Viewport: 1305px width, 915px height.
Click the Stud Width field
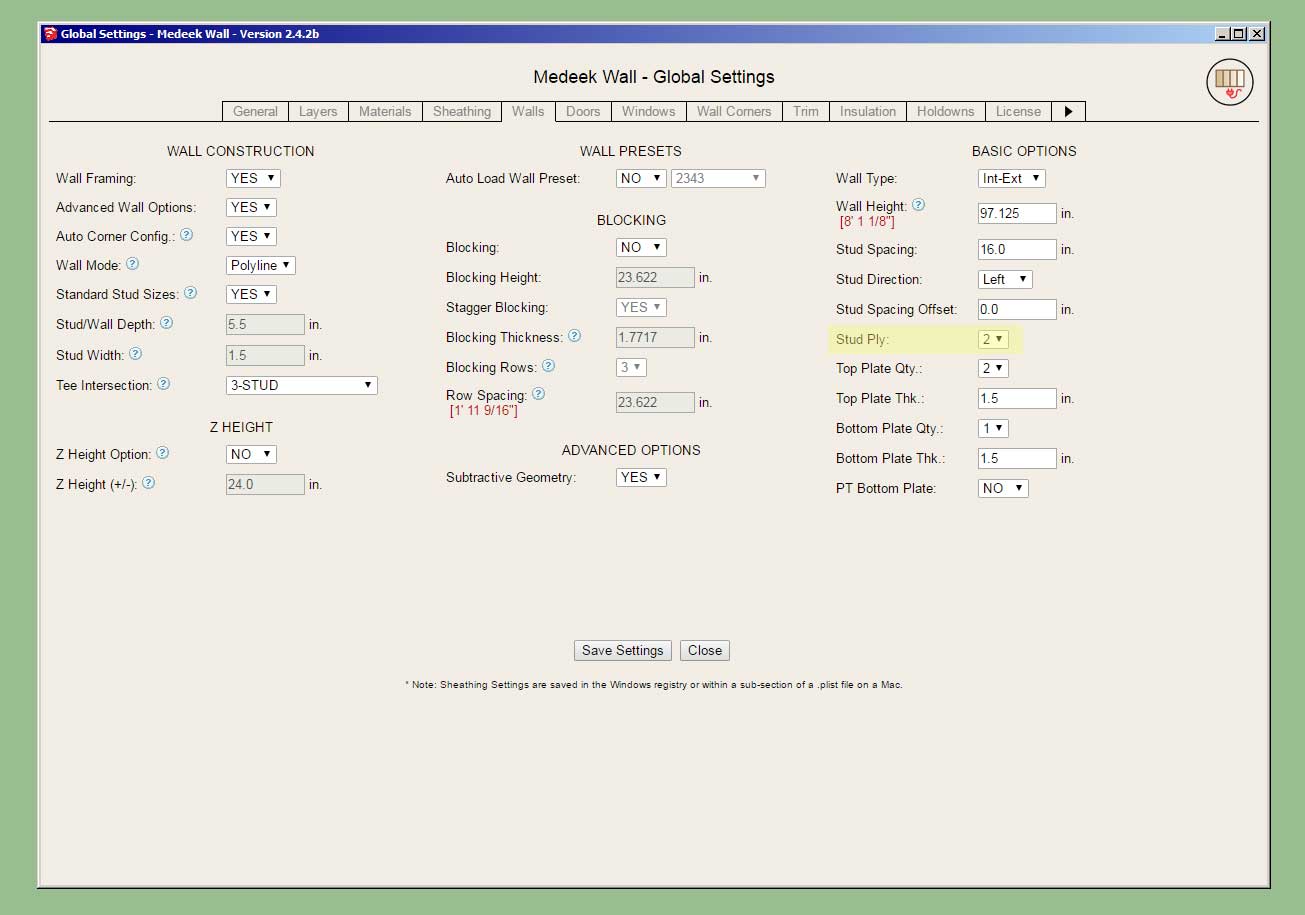coord(266,355)
